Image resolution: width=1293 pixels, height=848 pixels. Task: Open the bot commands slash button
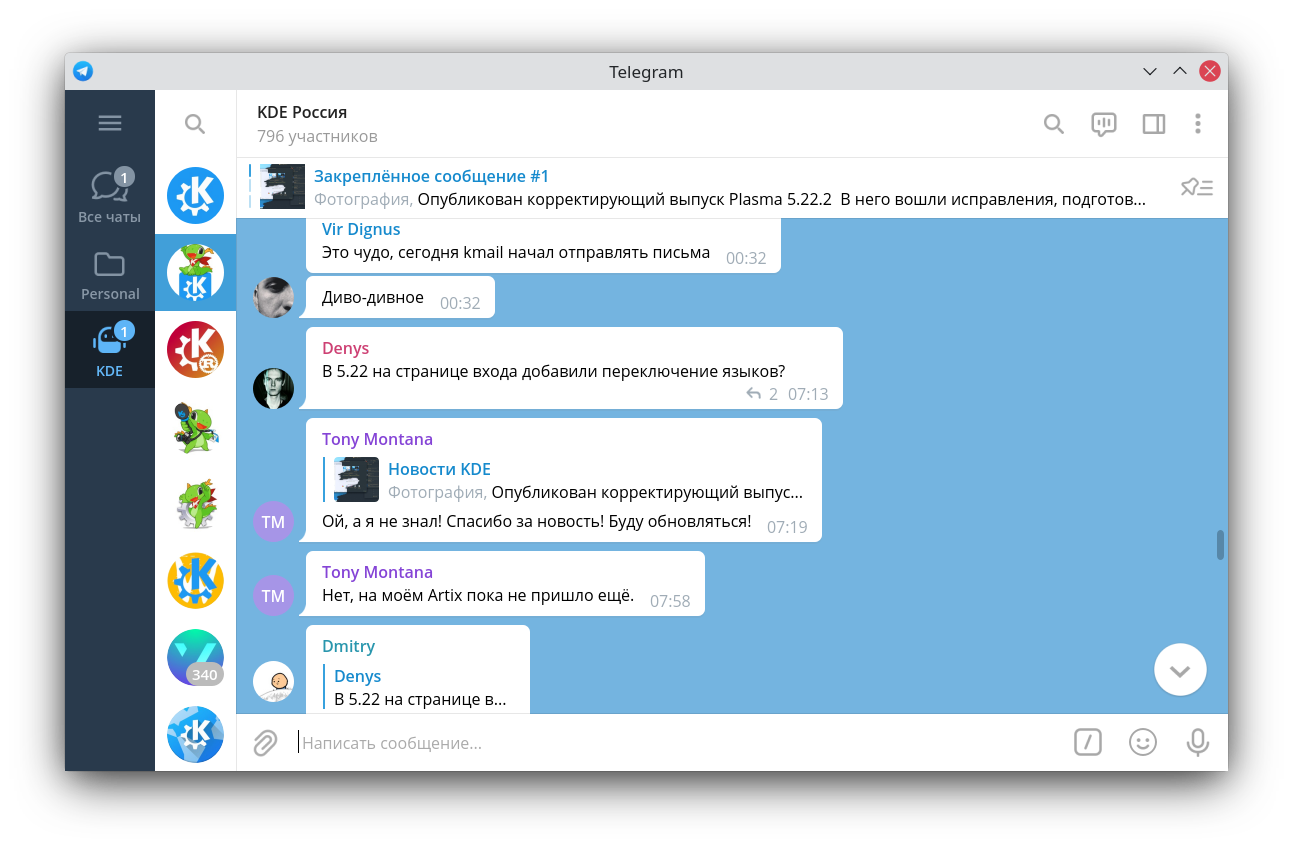pos(1088,742)
